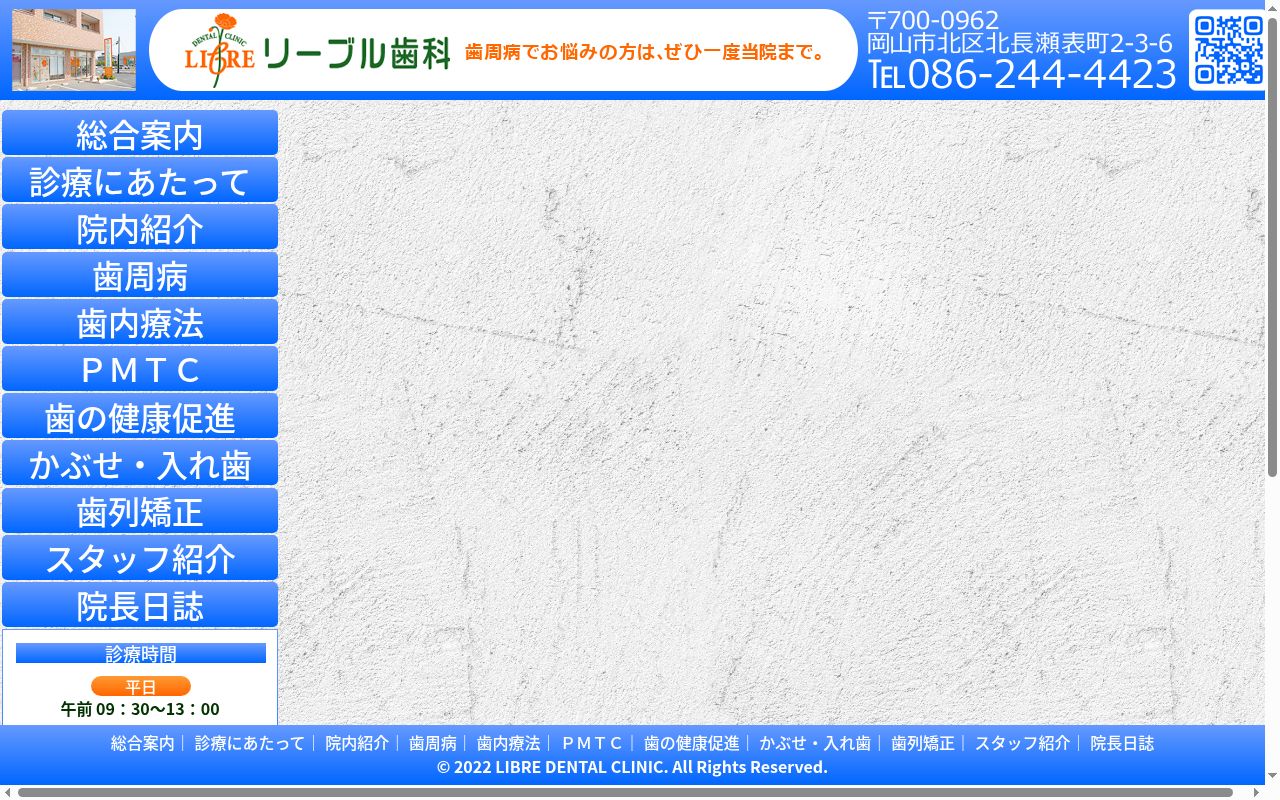Select 院内紹介 sidebar button
The width and height of the screenshot is (1280, 800).
(140, 227)
